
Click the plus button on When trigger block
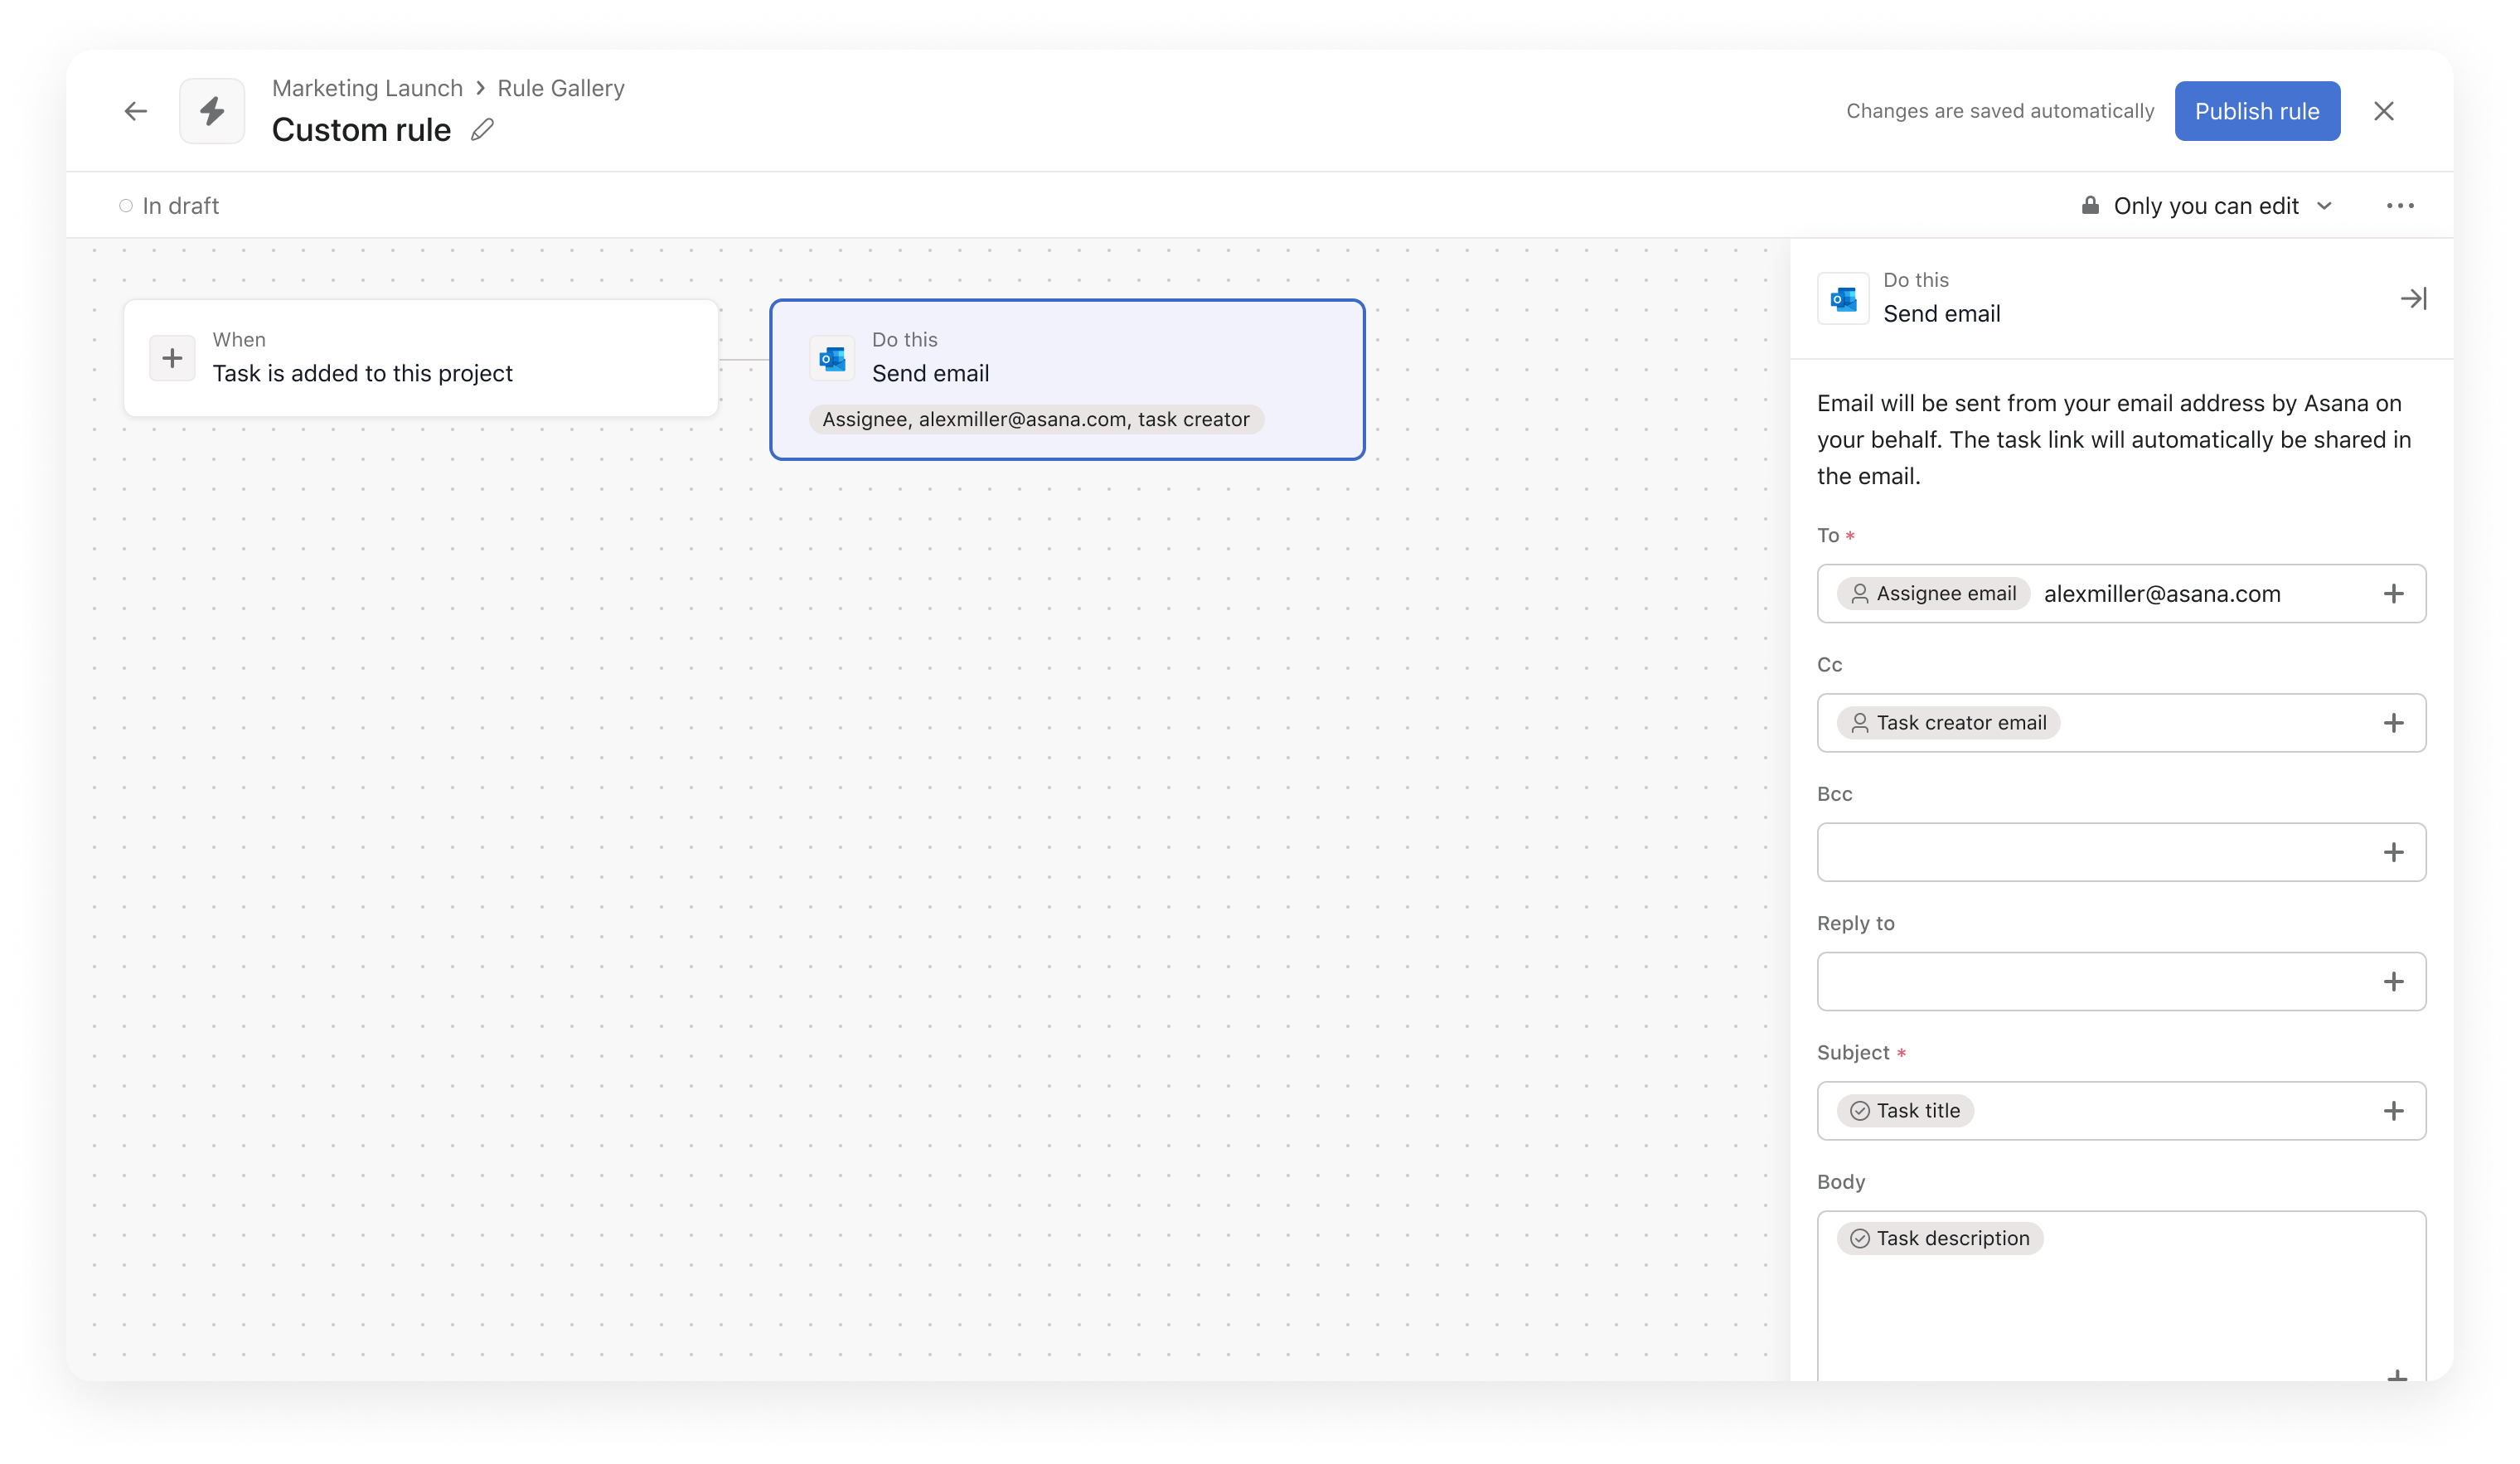(171, 357)
